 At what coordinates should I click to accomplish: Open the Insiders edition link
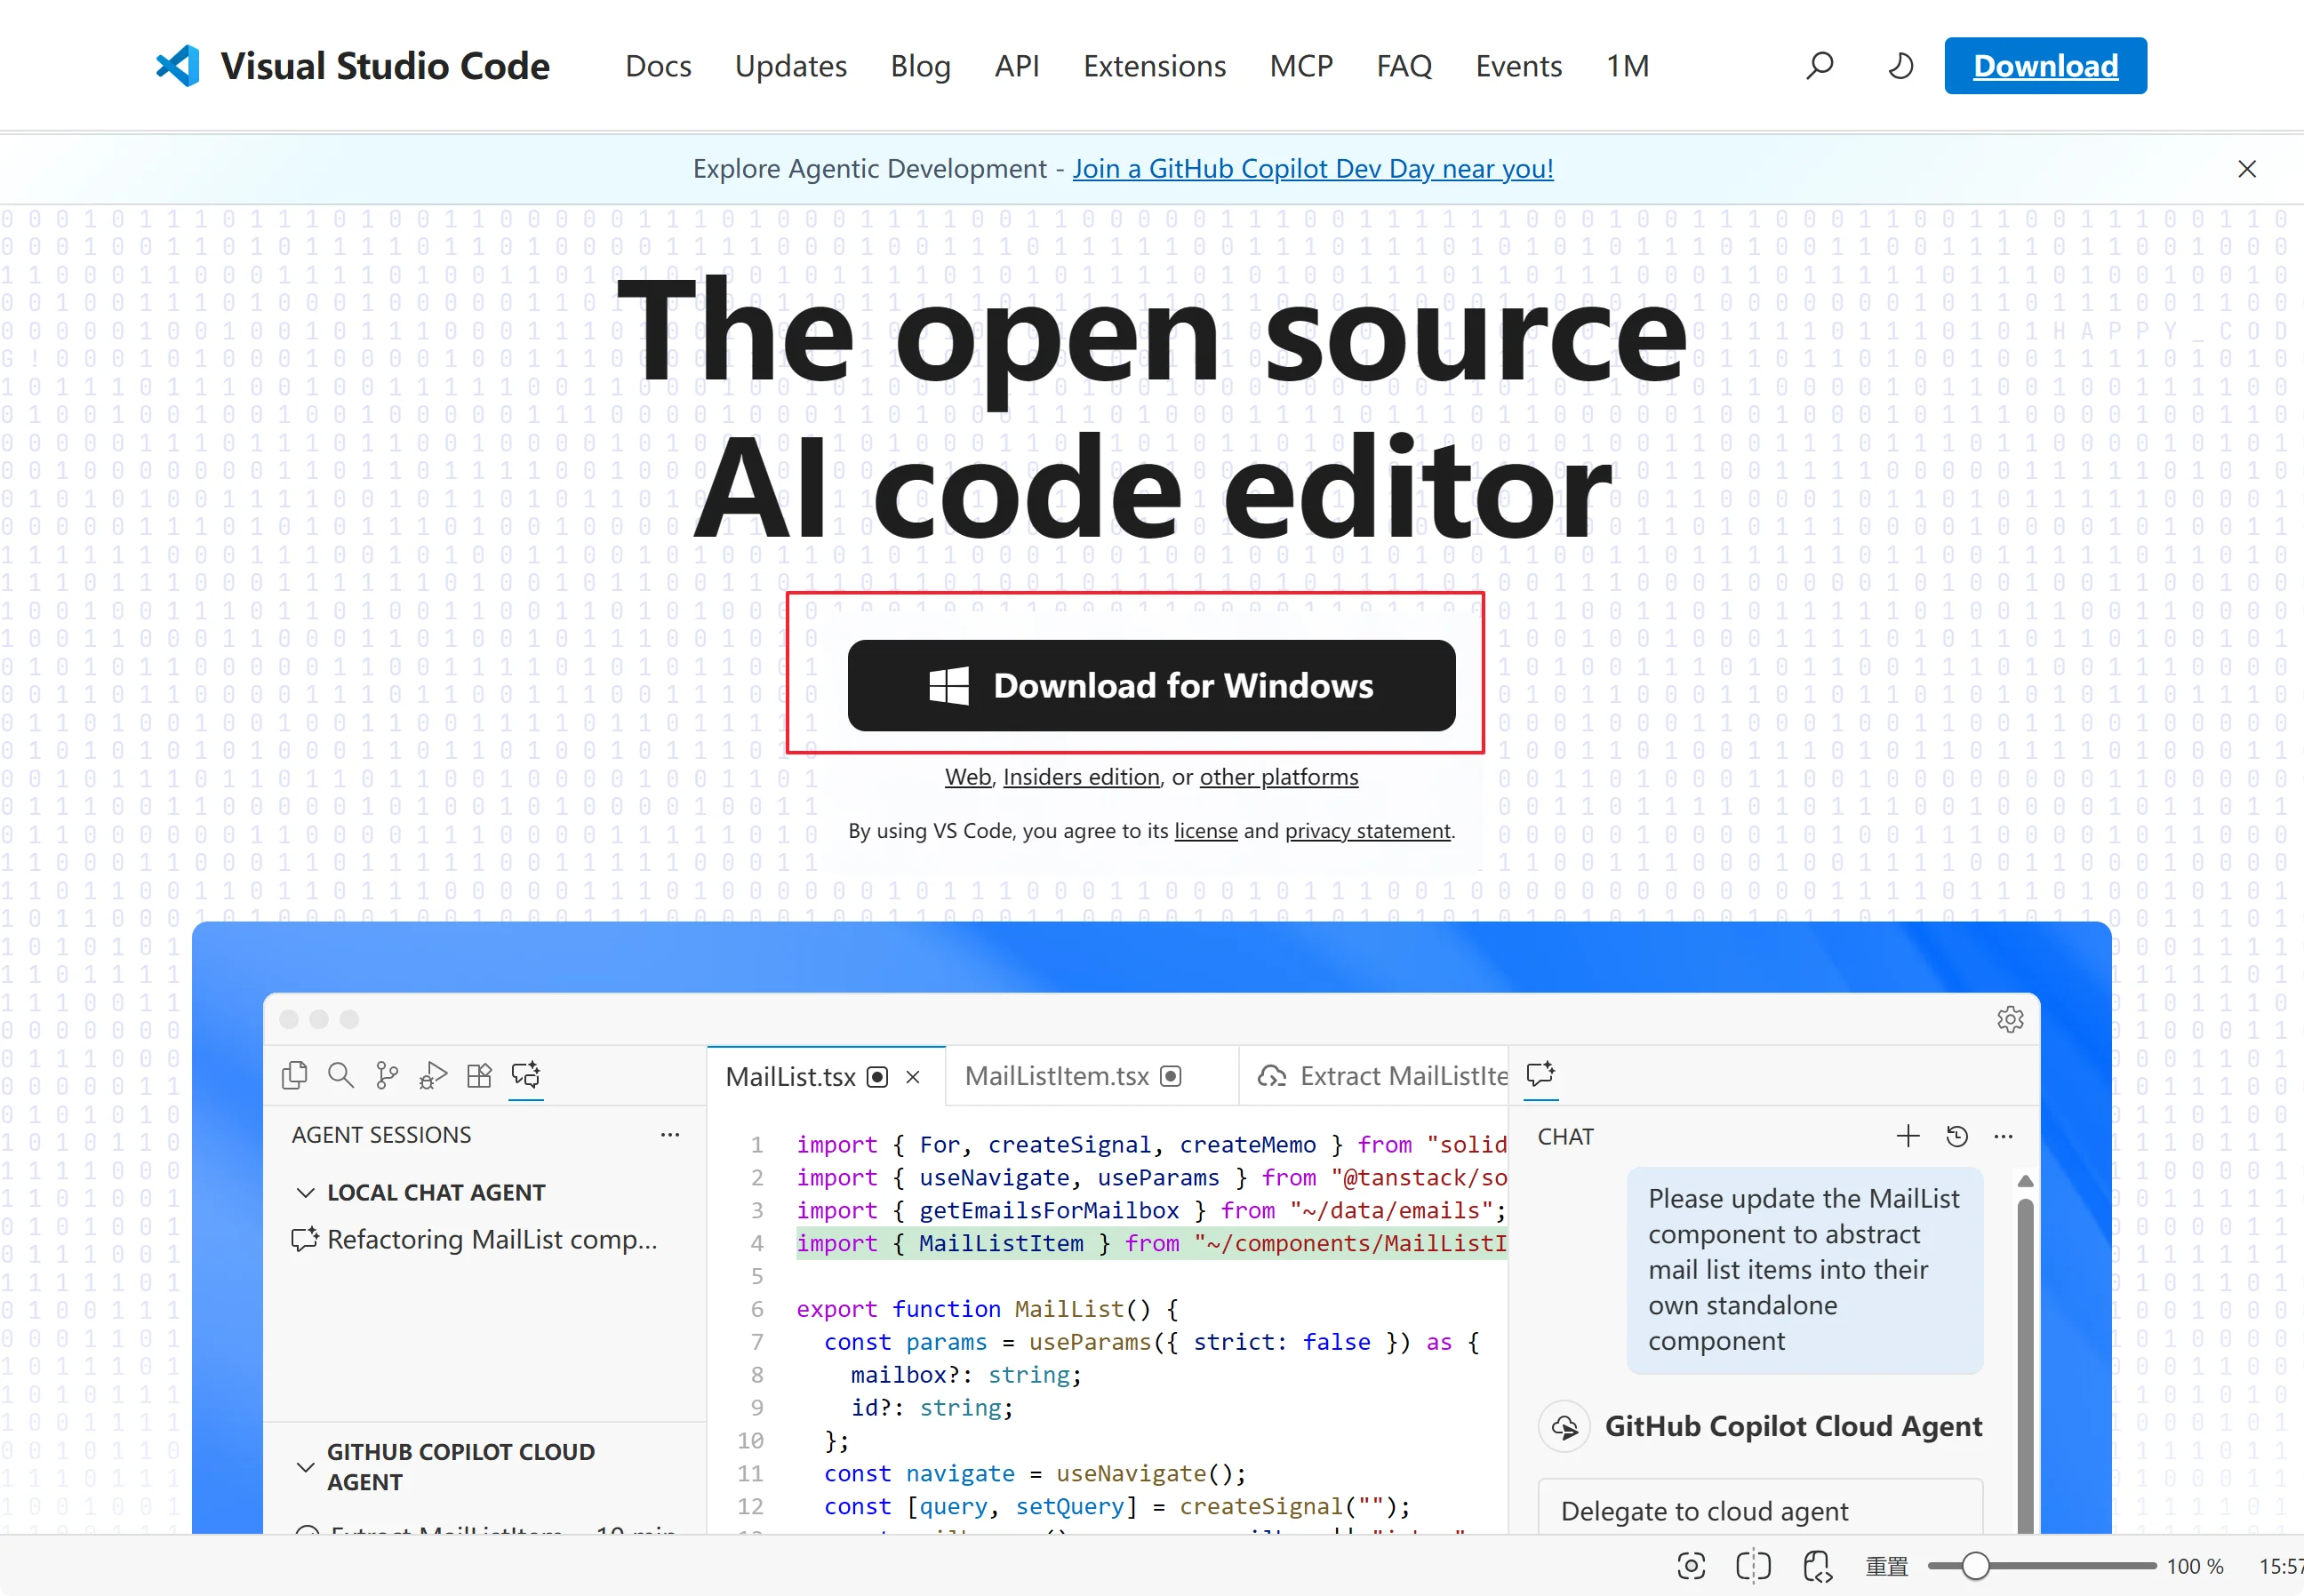click(1081, 777)
